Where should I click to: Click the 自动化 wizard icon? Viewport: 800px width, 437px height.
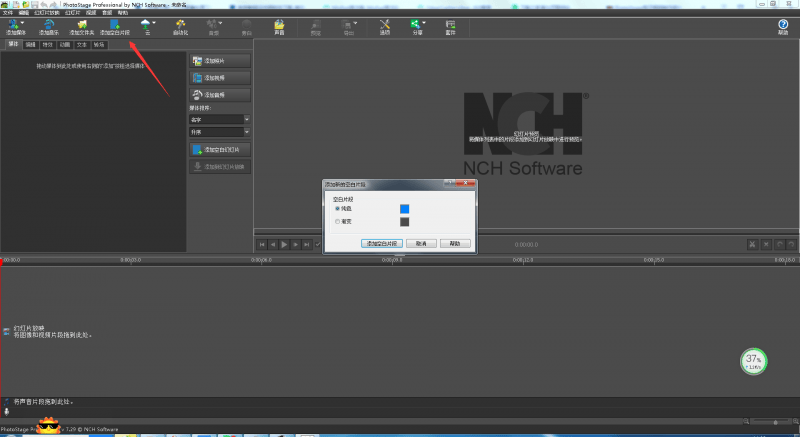click(180, 26)
